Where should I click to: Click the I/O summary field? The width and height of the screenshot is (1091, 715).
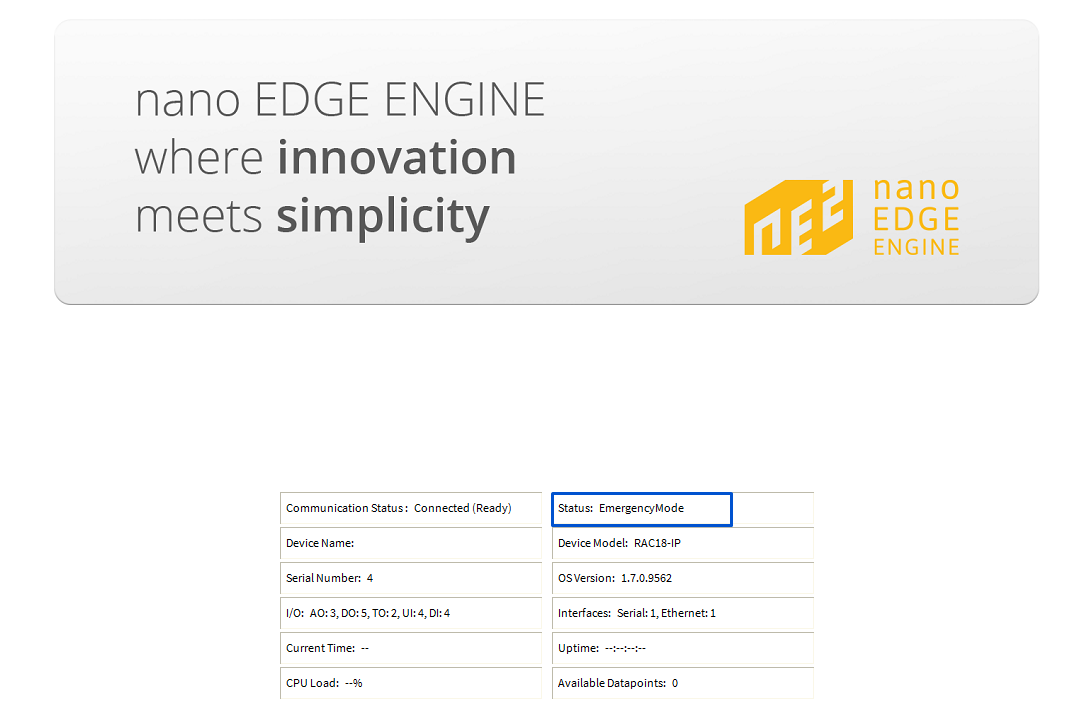click(x=410, y=613)
